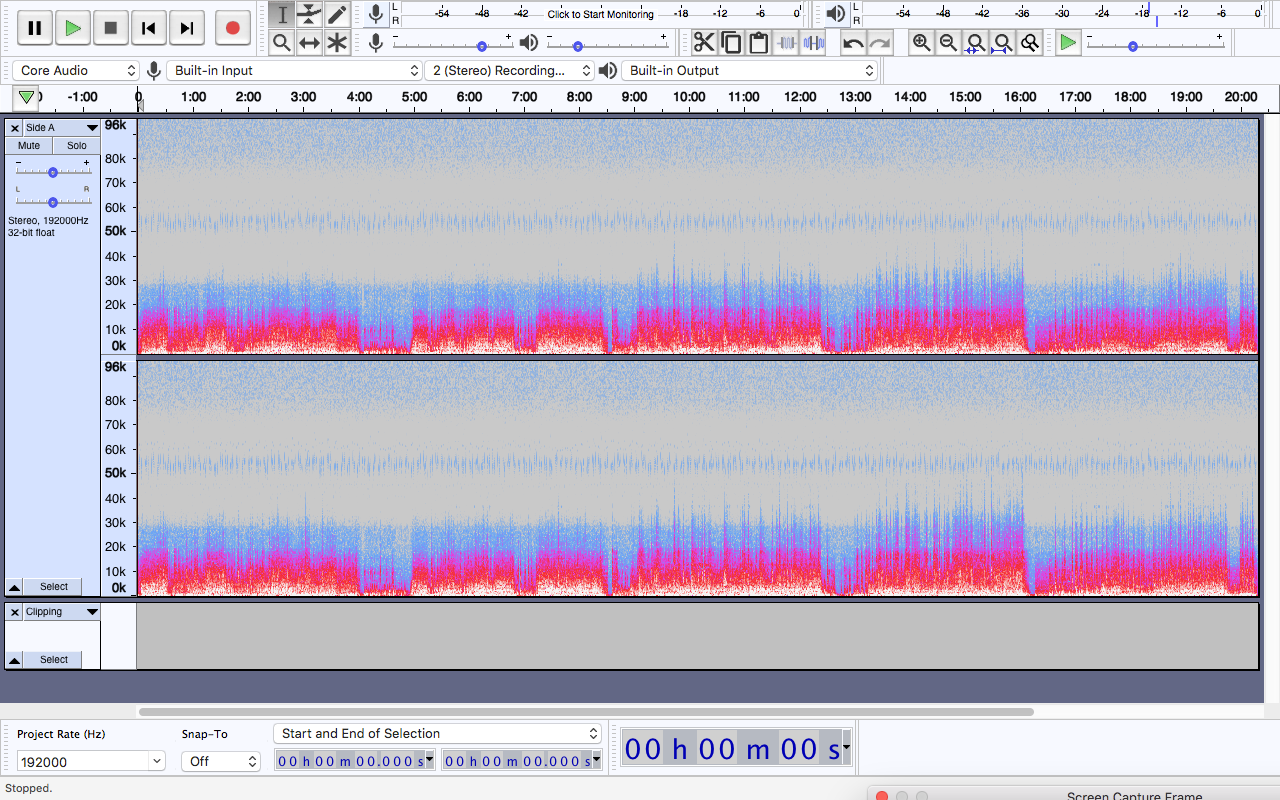Collapse the Clipping track
Screen dimensions: 1280x800
tap(14, 660)
